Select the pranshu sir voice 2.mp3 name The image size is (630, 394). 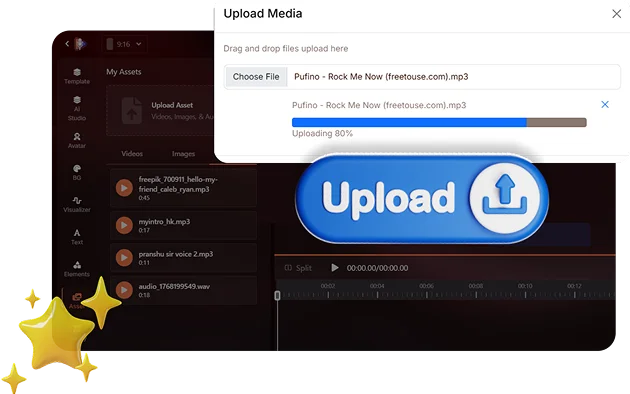coord(176,254)
